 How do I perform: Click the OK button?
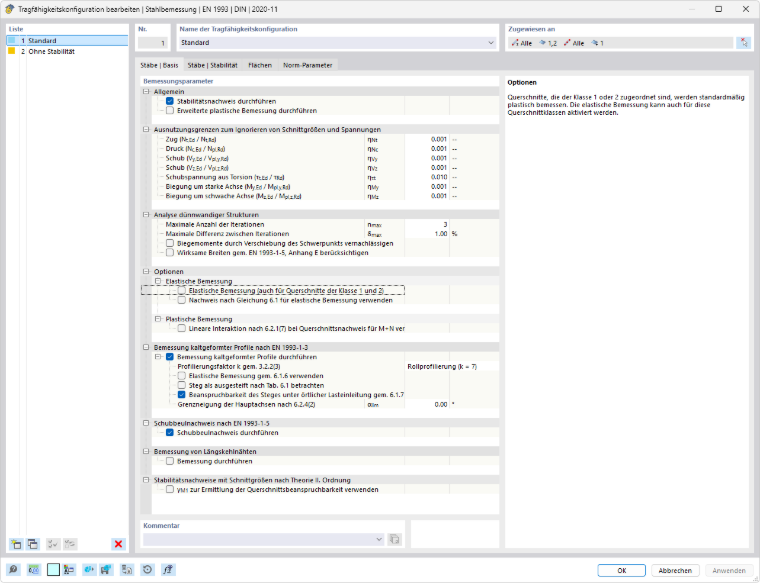pyautogui.click(x=621, y=570)
